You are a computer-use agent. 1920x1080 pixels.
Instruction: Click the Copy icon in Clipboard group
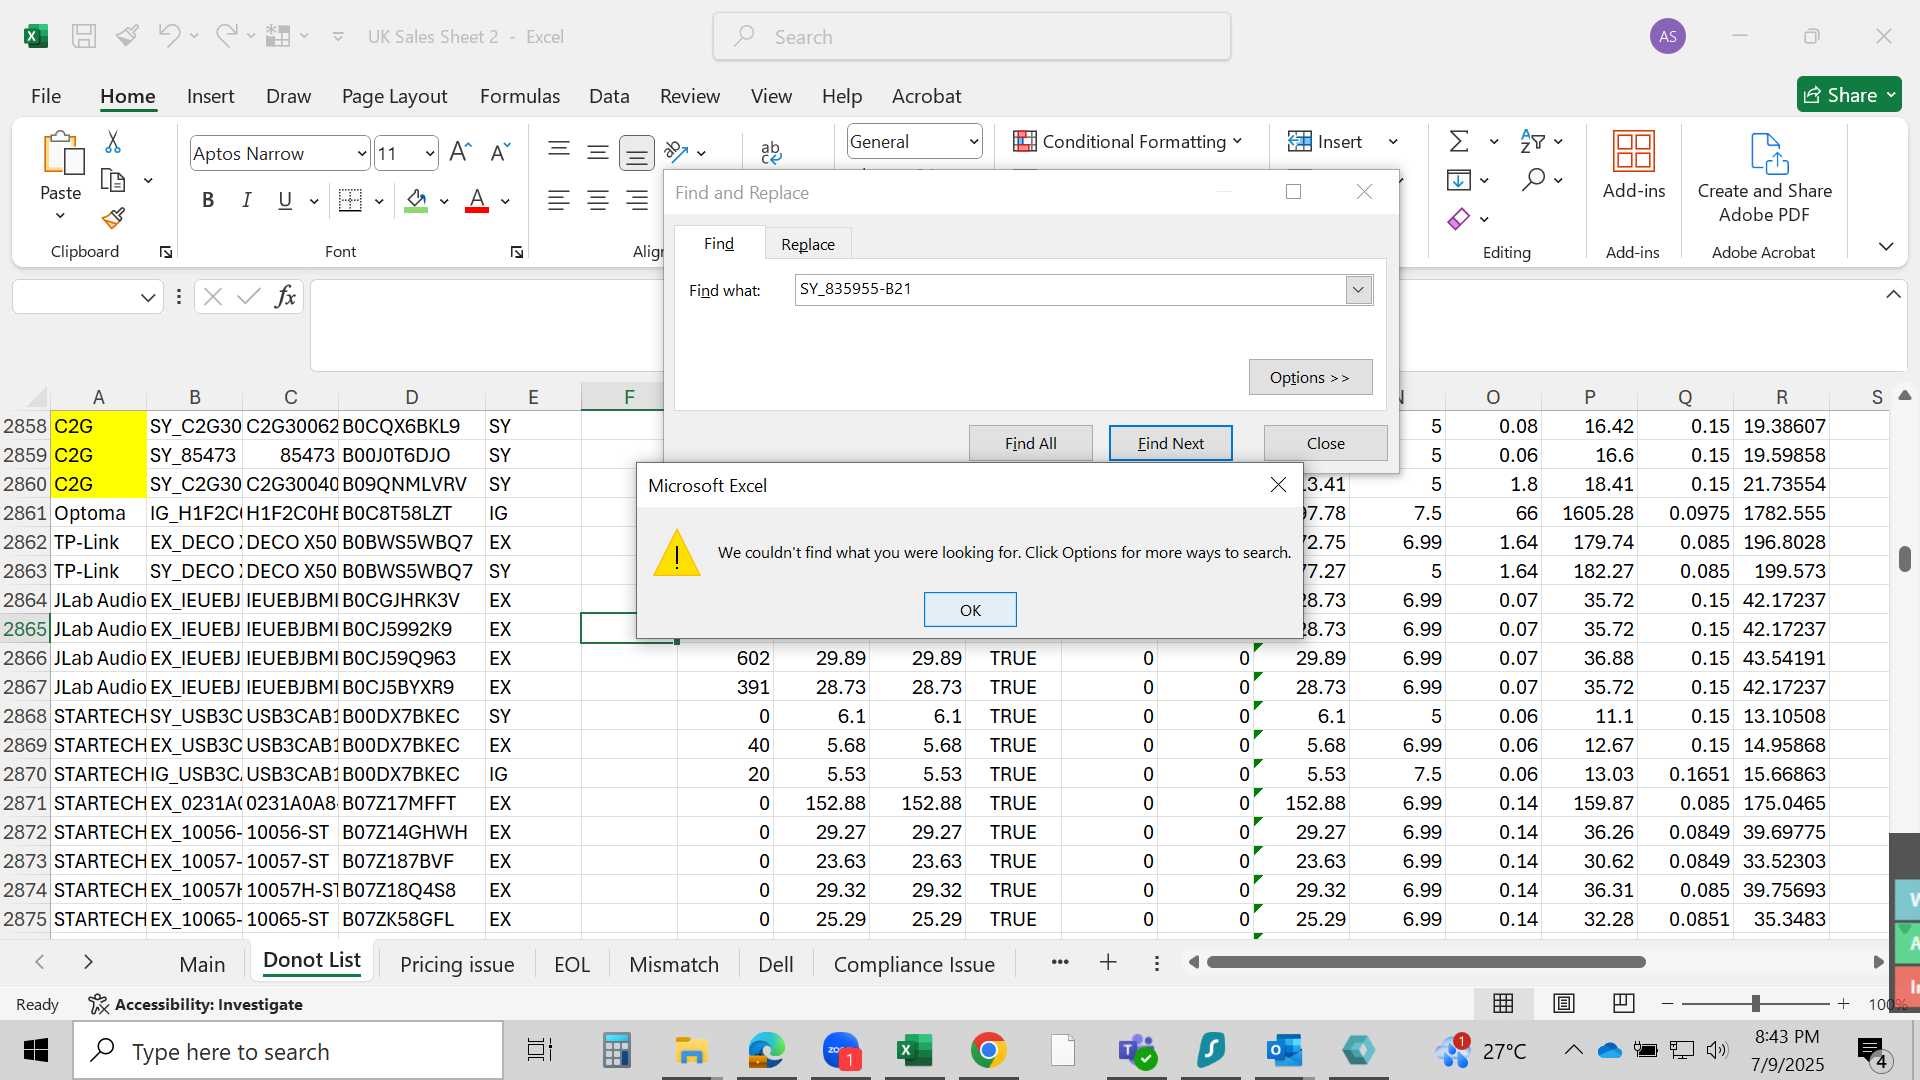pos(114,181)
